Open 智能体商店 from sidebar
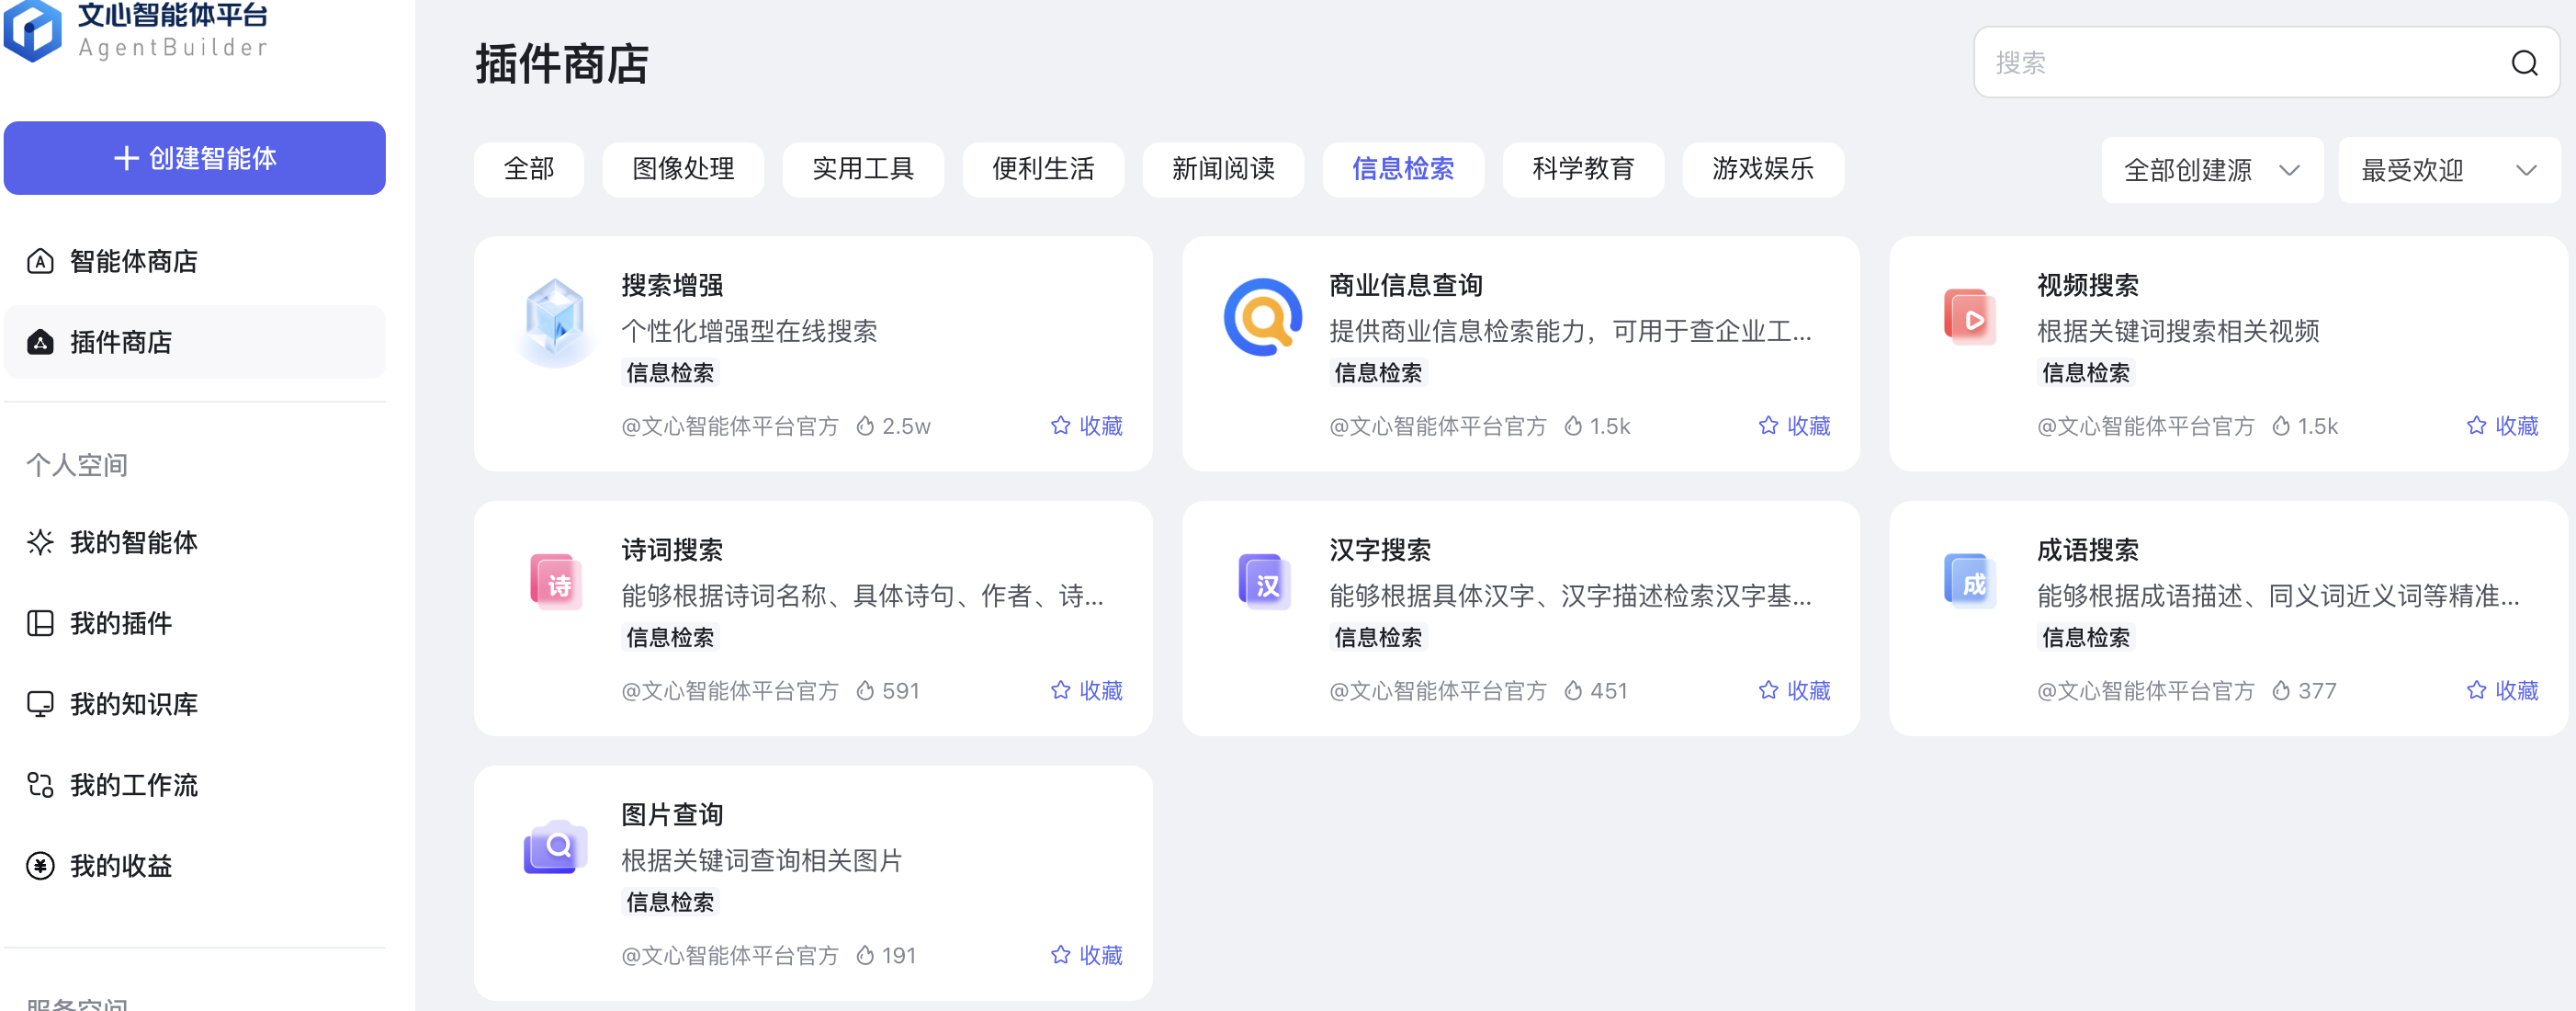Image resolution: width=2576 pixels, height=1011 pixels. [133, 262]
